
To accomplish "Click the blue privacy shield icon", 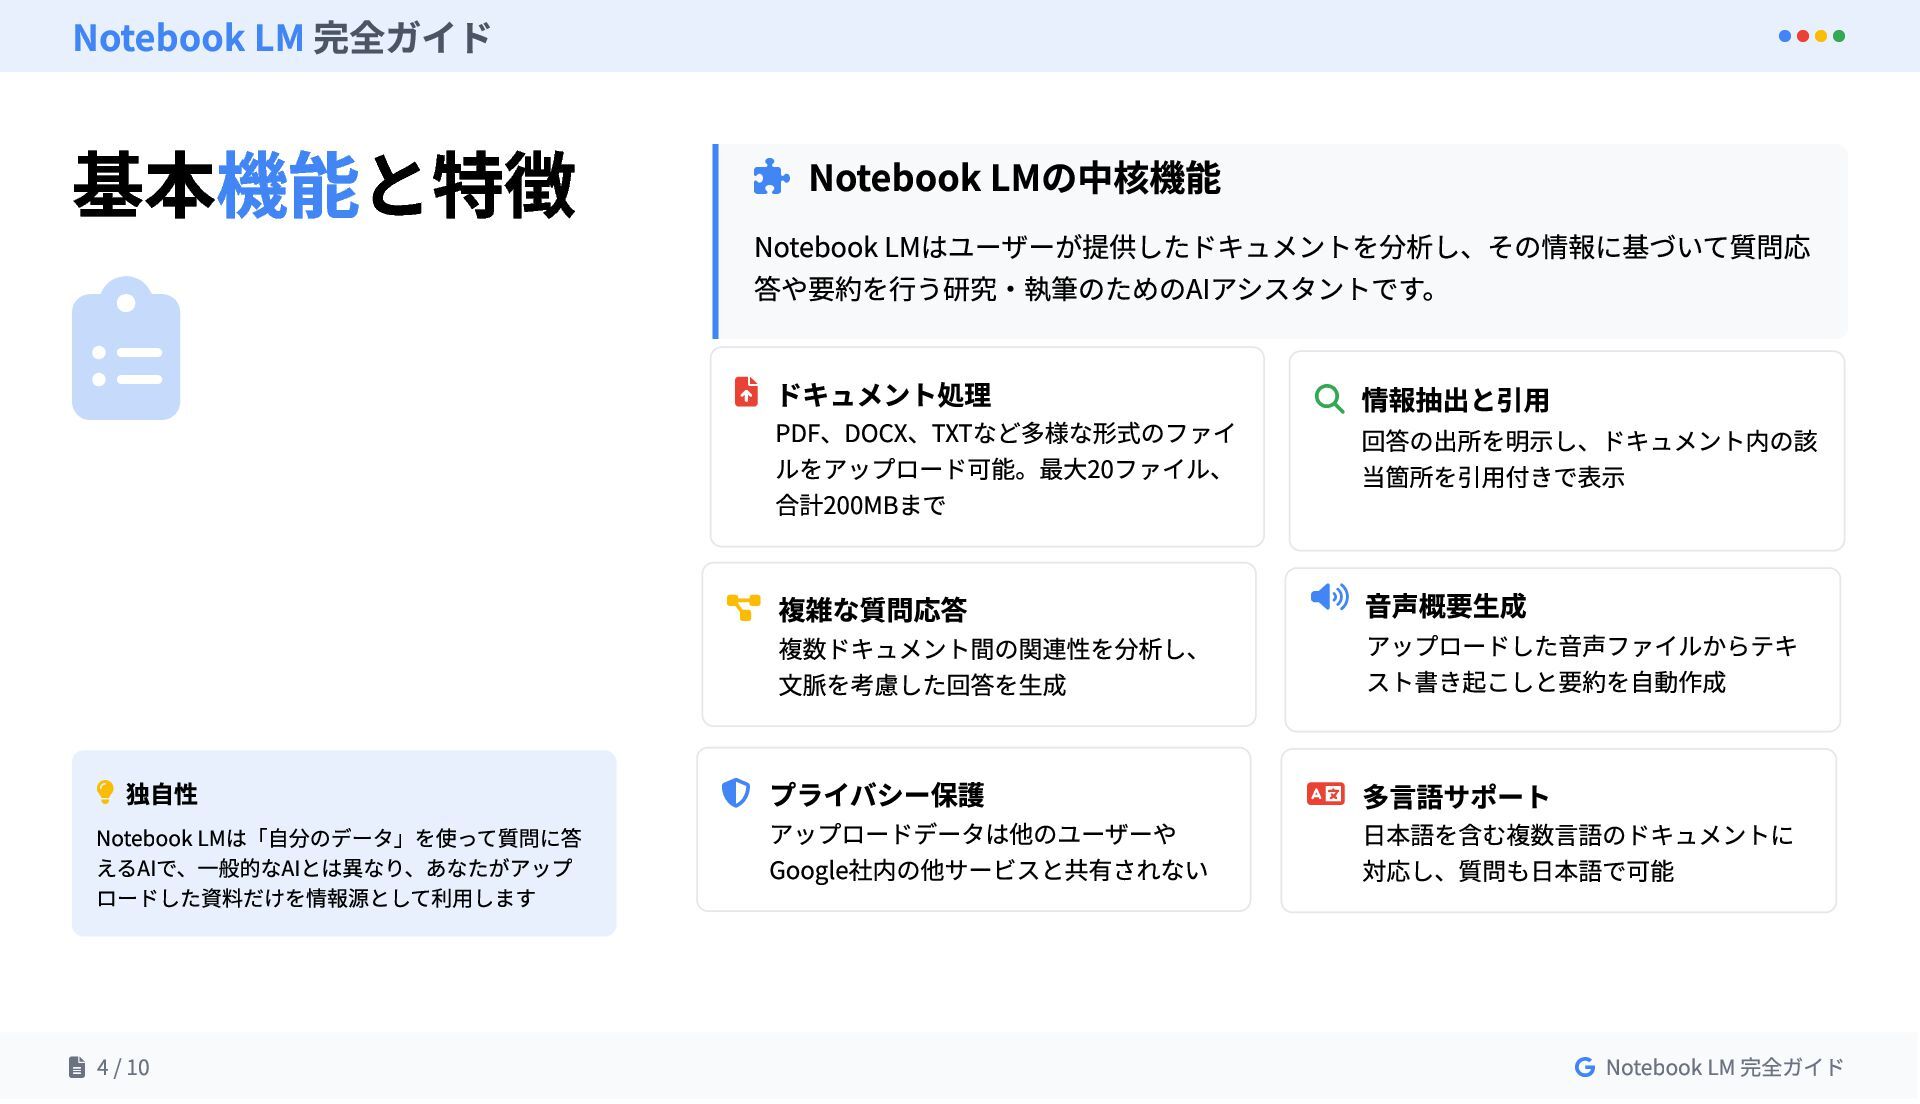I will pos(736,793).
